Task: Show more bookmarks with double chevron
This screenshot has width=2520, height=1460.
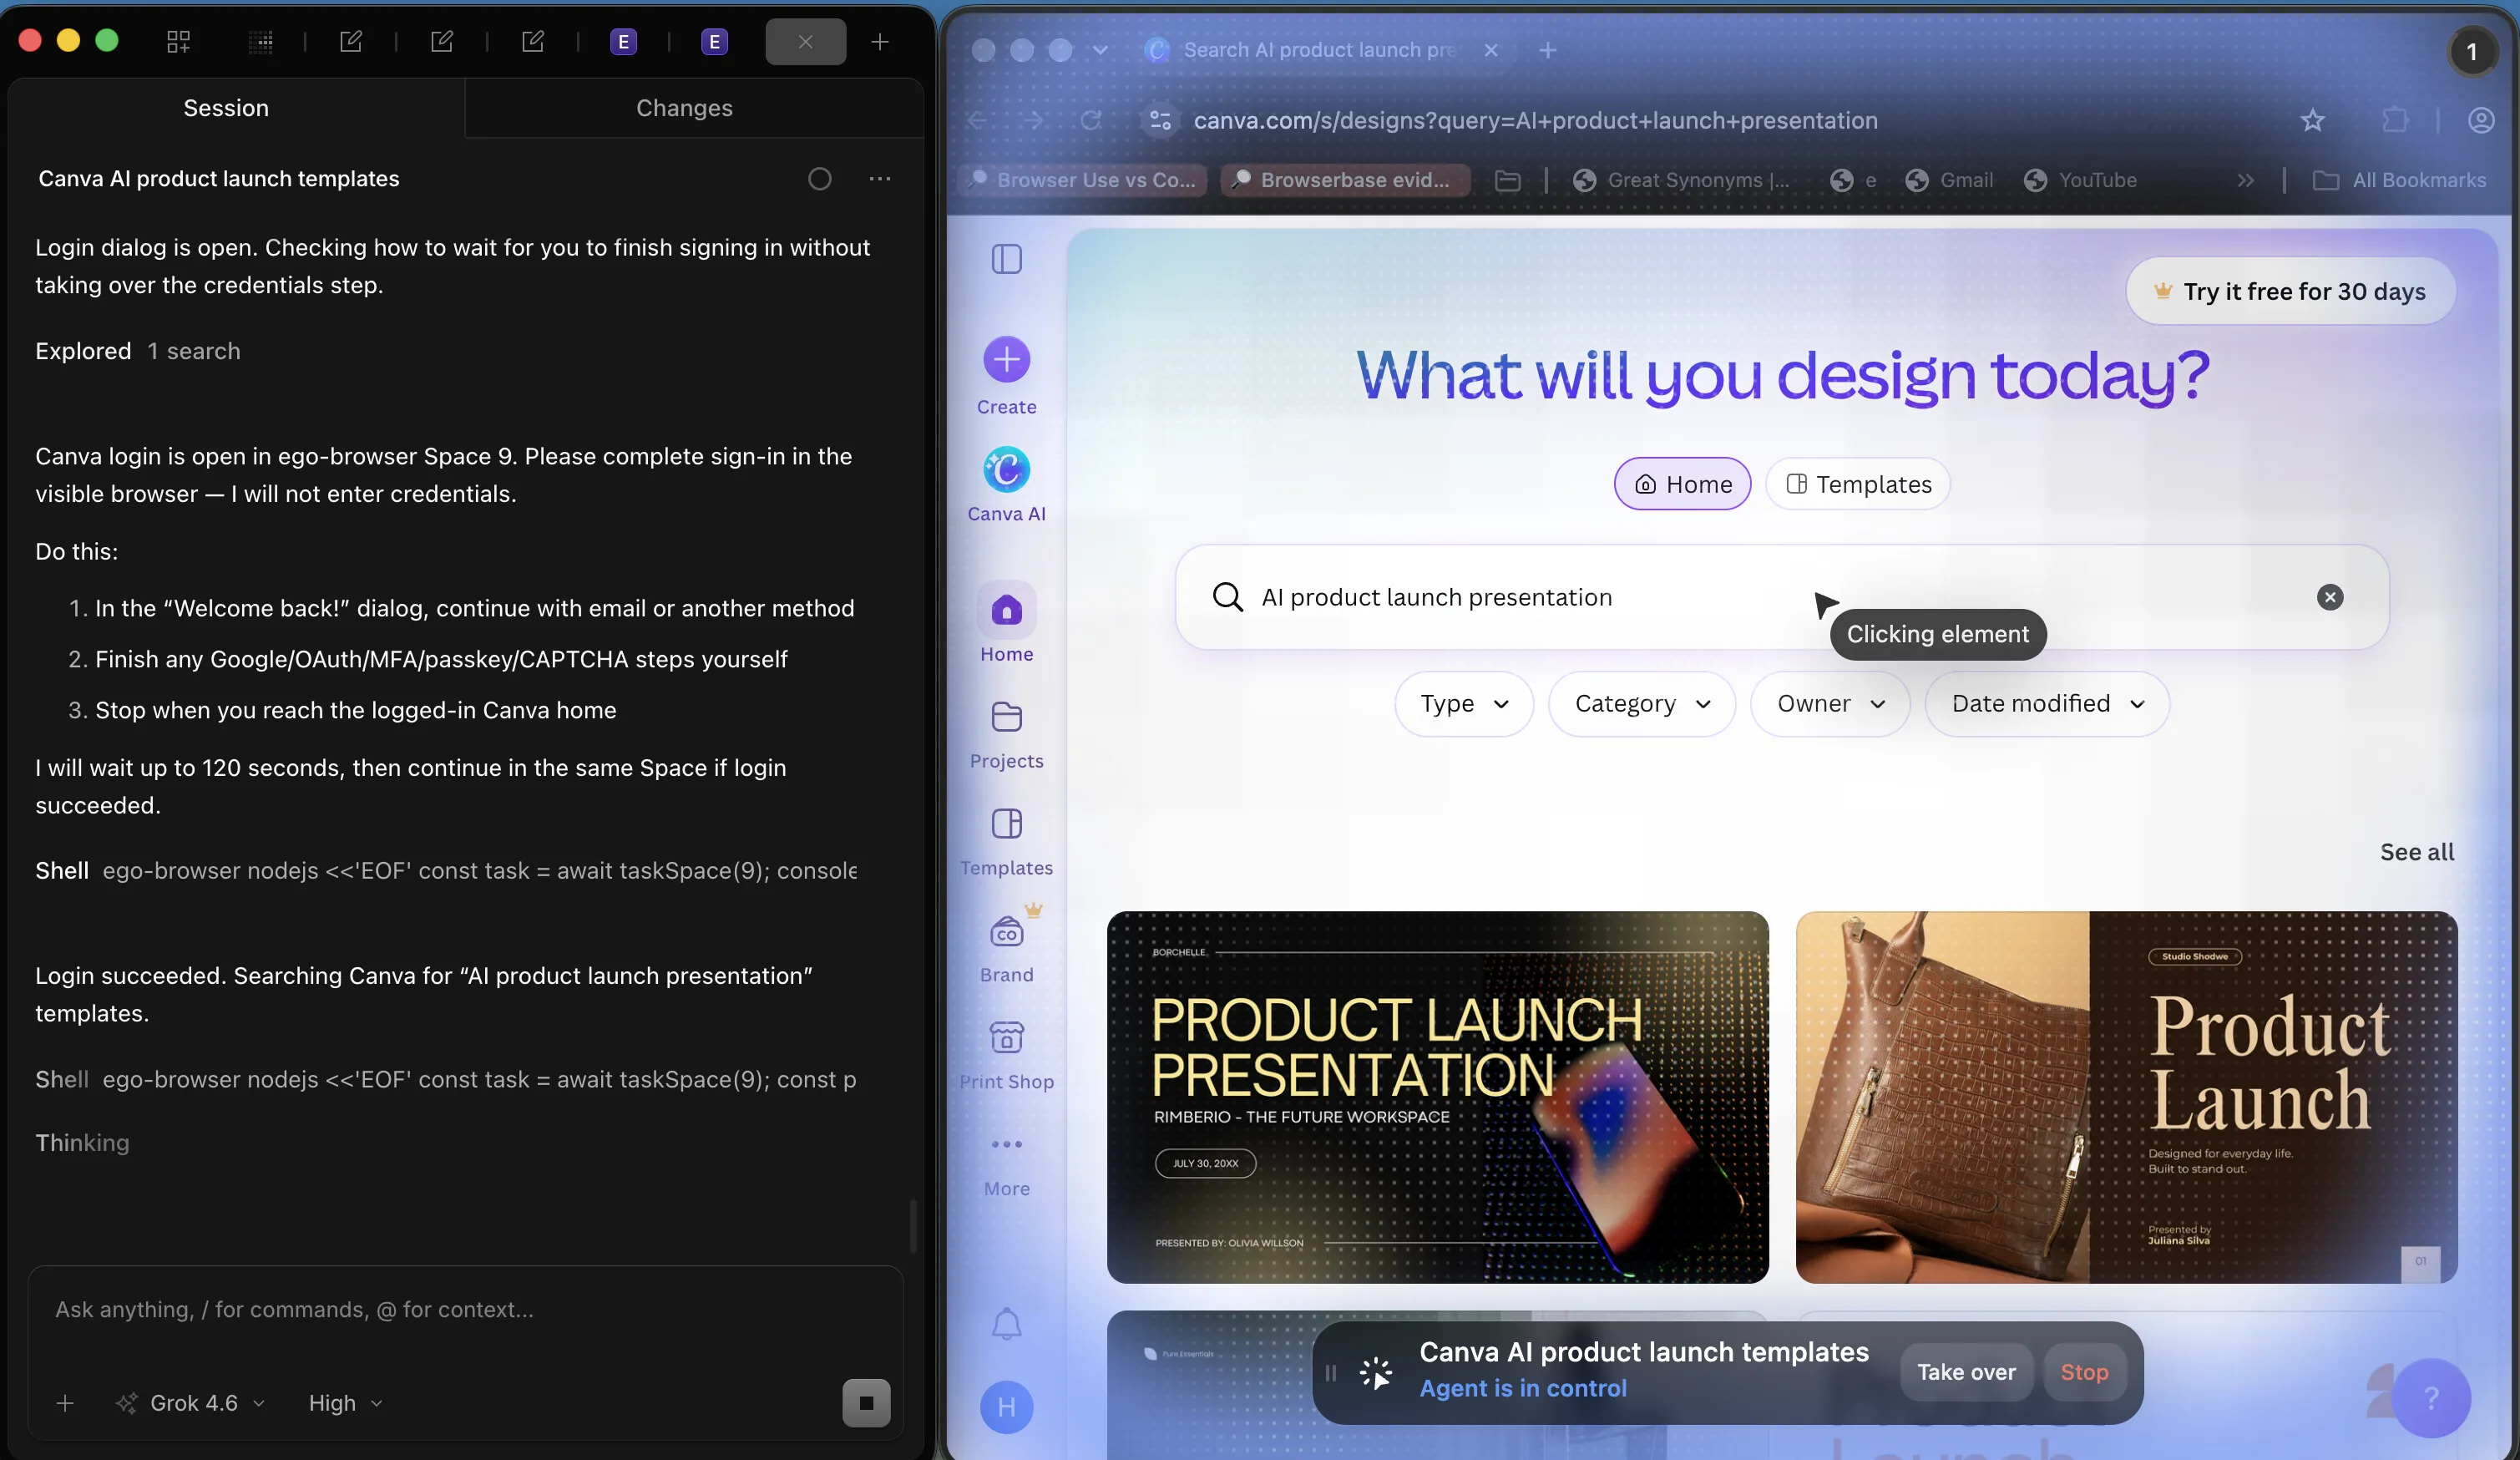Action: pyautogui.click(x=2245, y=180)
